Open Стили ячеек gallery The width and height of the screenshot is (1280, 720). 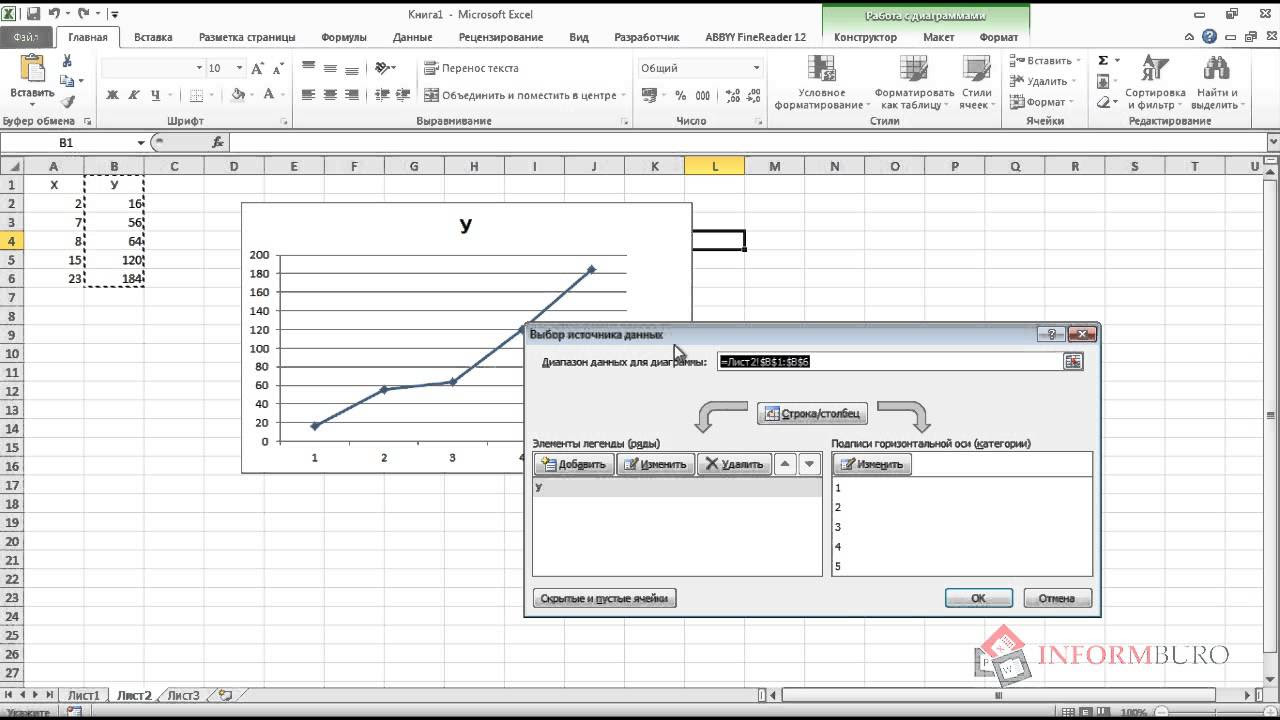(x=976, y=82)
